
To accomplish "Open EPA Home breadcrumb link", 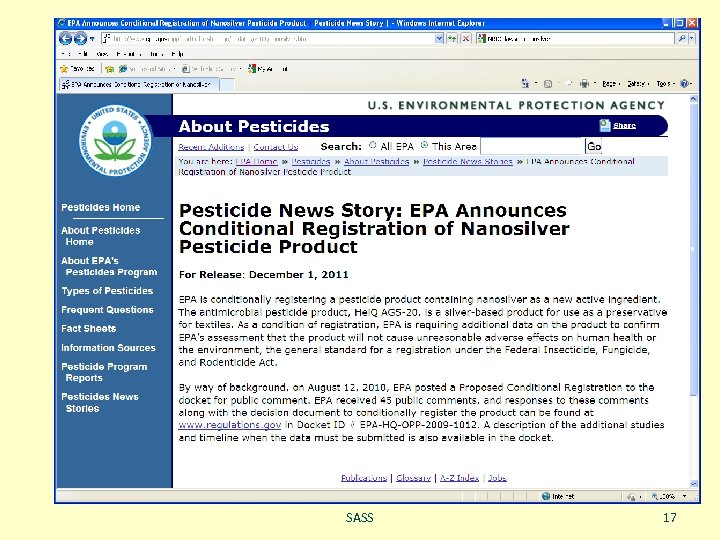I will pos(256,162).
